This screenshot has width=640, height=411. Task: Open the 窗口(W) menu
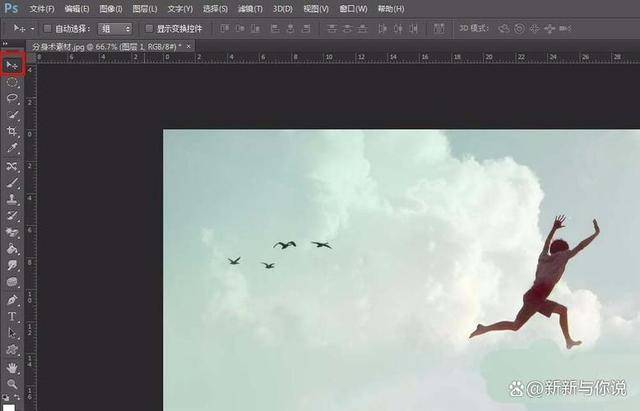tap(353, 9)
